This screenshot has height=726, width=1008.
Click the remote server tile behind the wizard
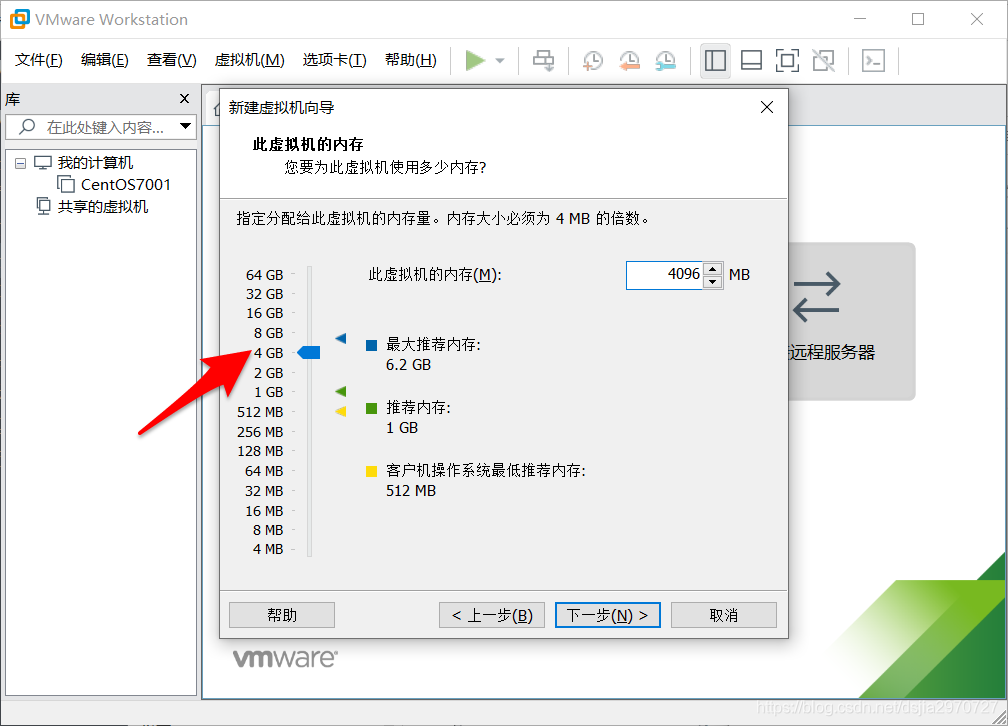tap(851, 321)
